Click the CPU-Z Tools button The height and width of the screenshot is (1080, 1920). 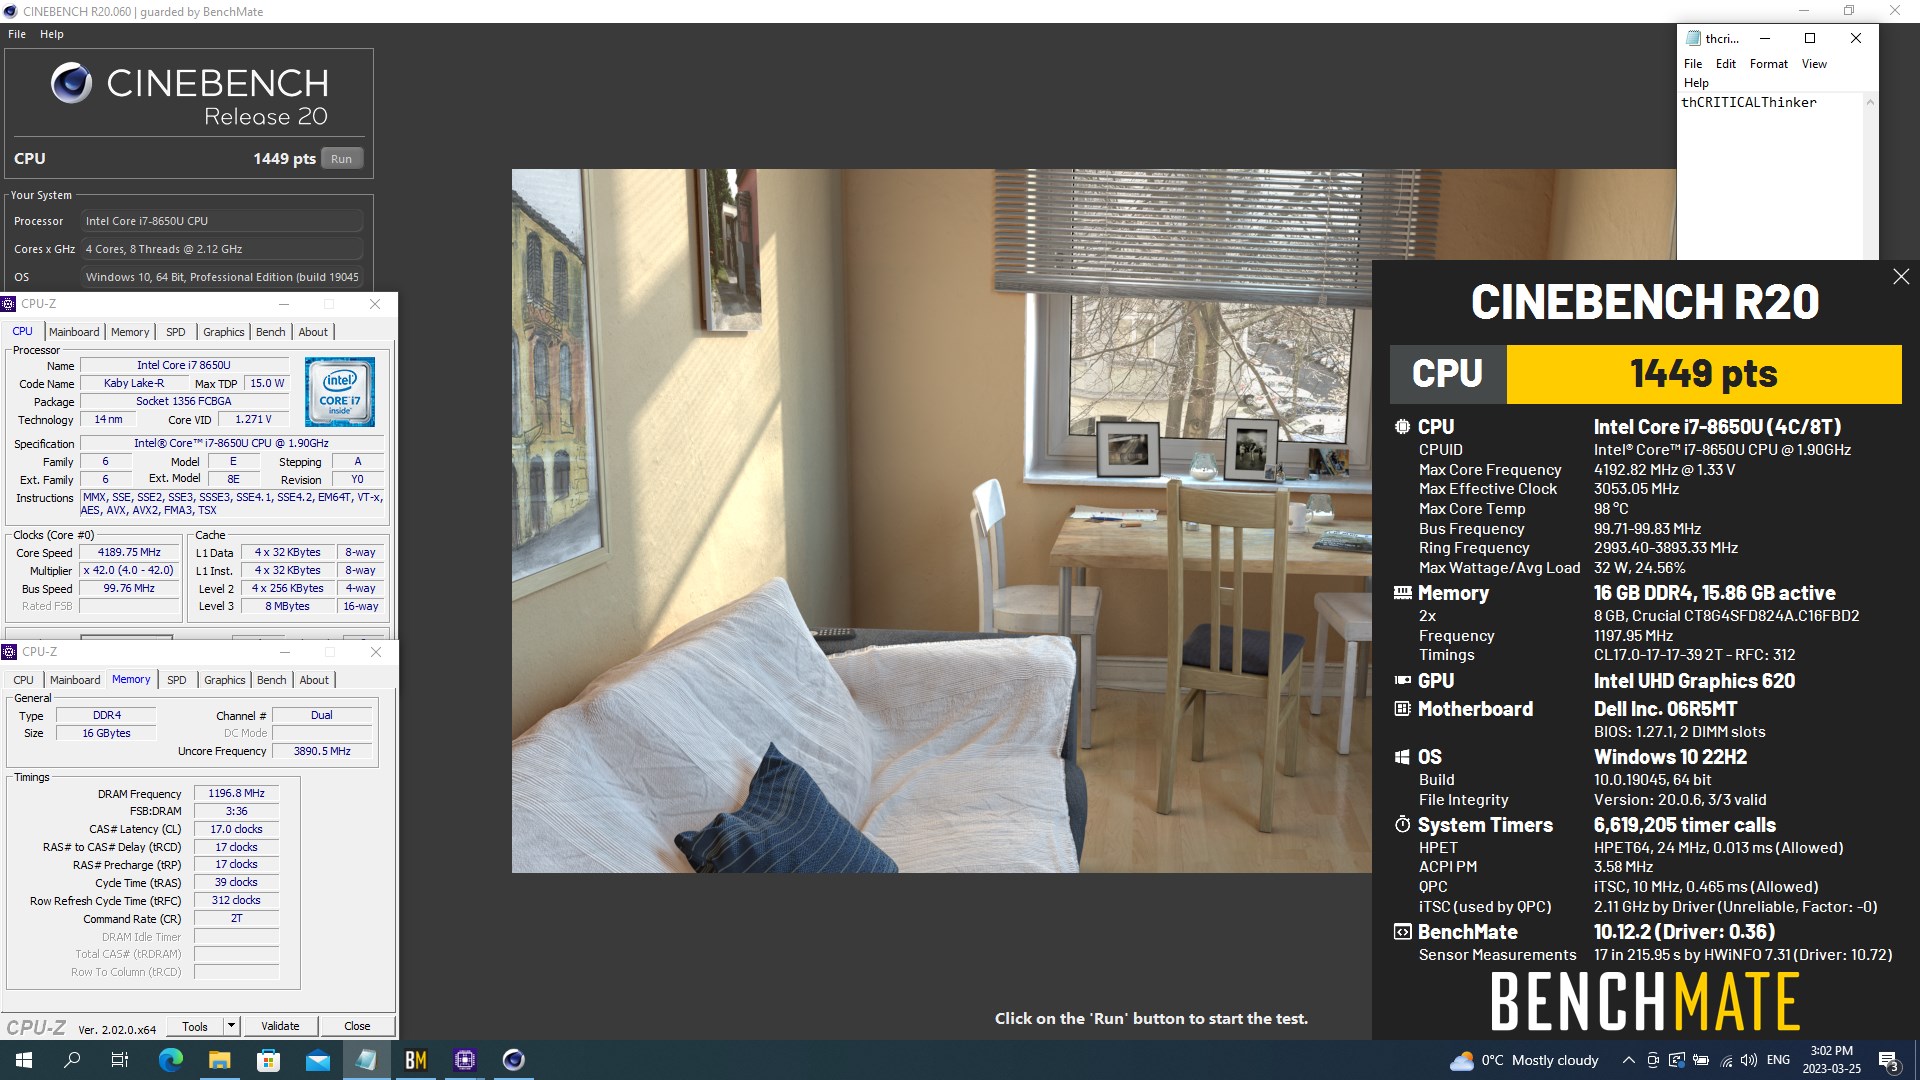(195, 1026)
